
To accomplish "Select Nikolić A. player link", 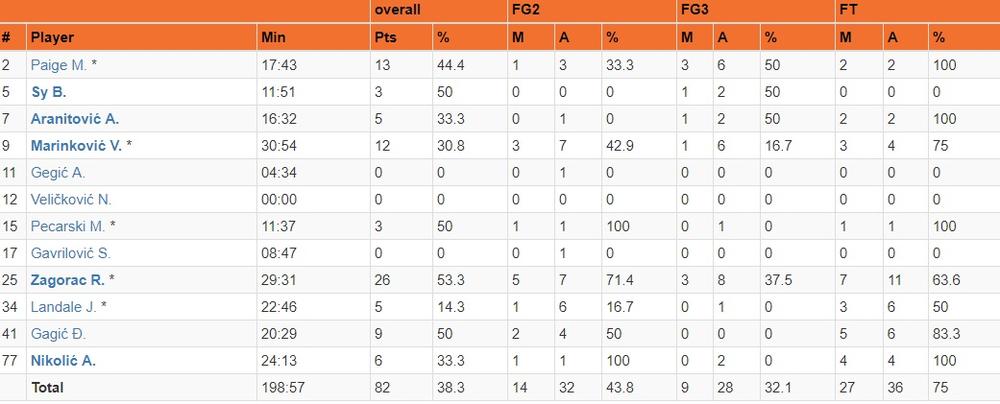I will click(64, 361).
